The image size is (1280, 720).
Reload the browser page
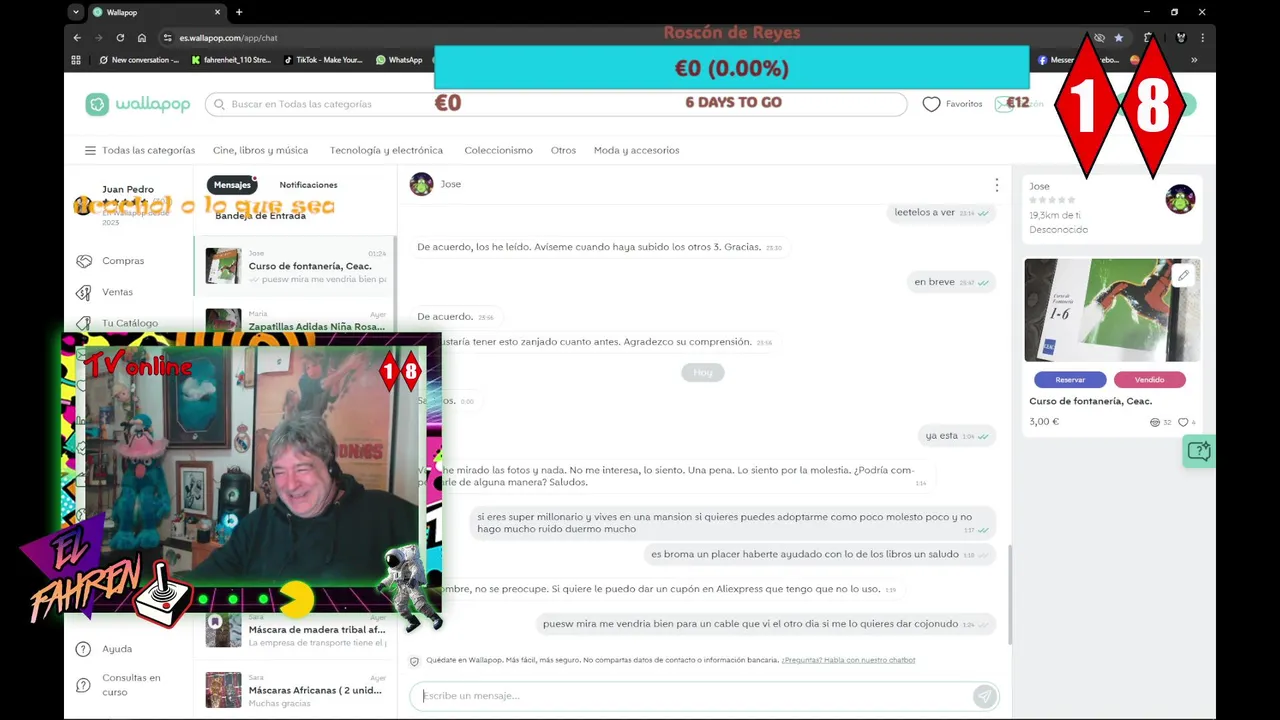tap(120, 38)
